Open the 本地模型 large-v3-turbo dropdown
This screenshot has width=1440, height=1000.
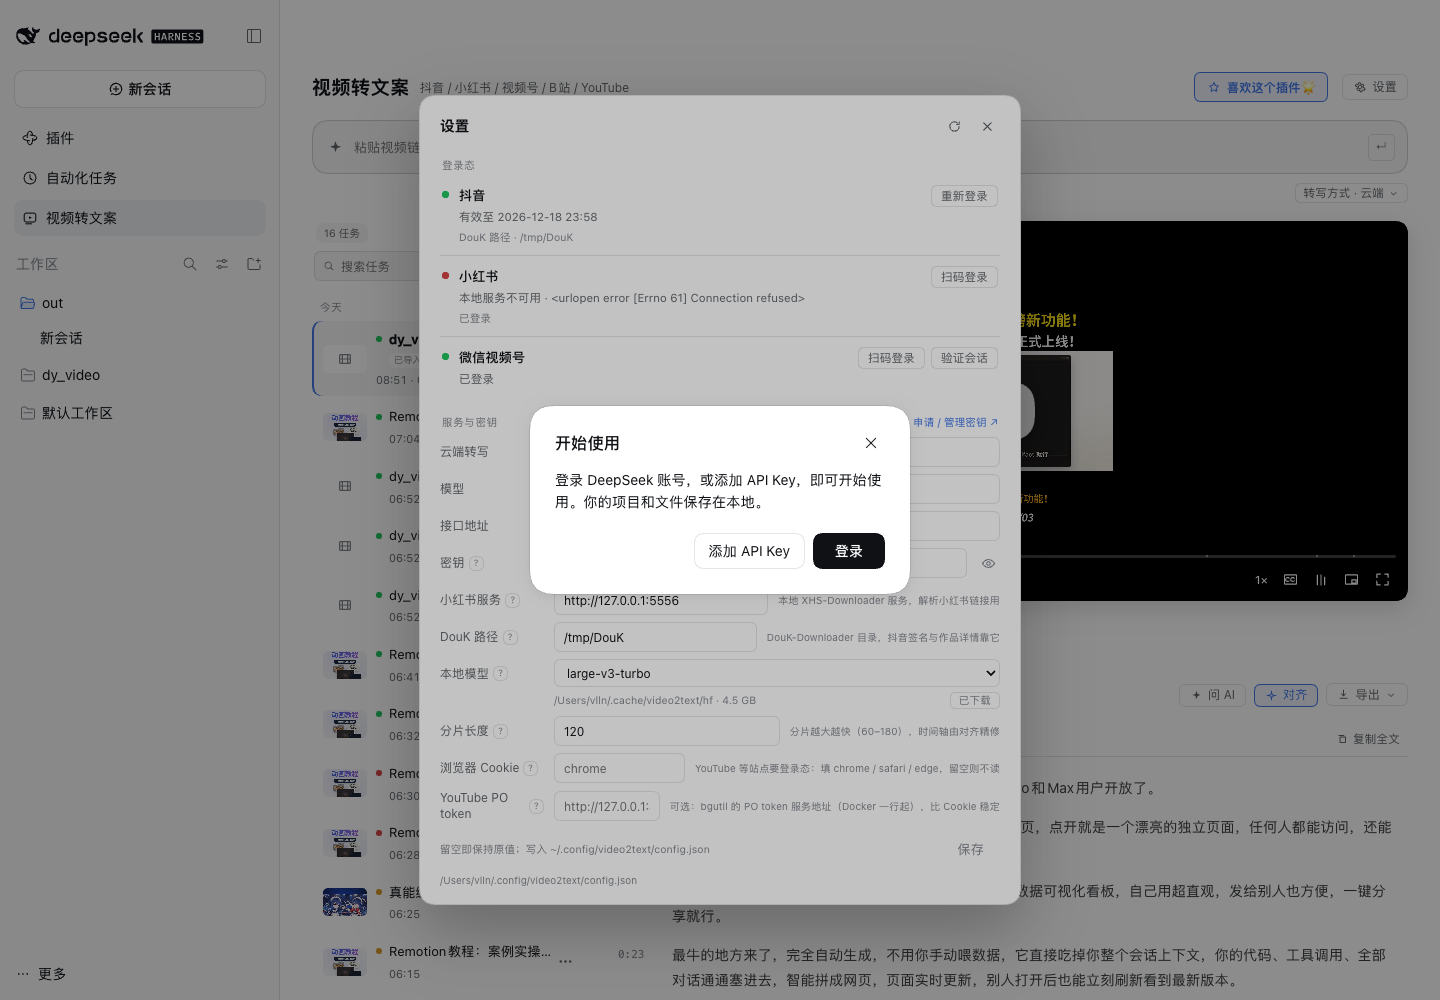tap(777, 674)
